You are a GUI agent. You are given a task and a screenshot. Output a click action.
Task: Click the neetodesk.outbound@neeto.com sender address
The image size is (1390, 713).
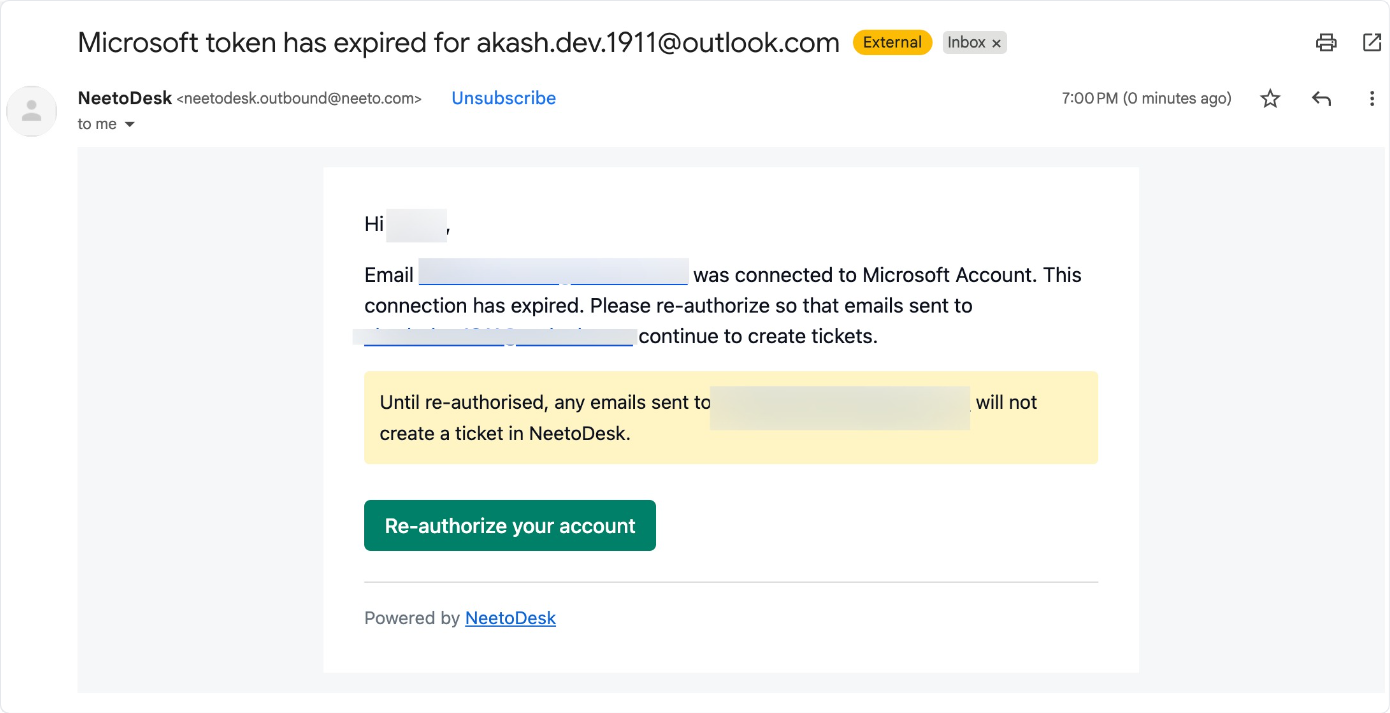click(299, 99)
